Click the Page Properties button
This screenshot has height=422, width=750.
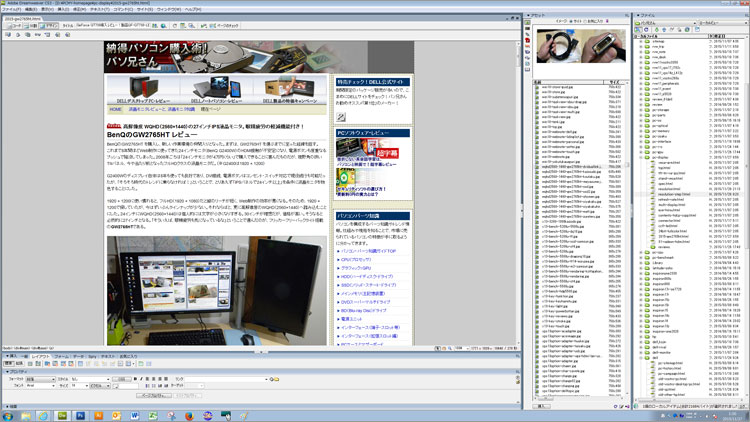pyautogui.click(x=154, y=396)
